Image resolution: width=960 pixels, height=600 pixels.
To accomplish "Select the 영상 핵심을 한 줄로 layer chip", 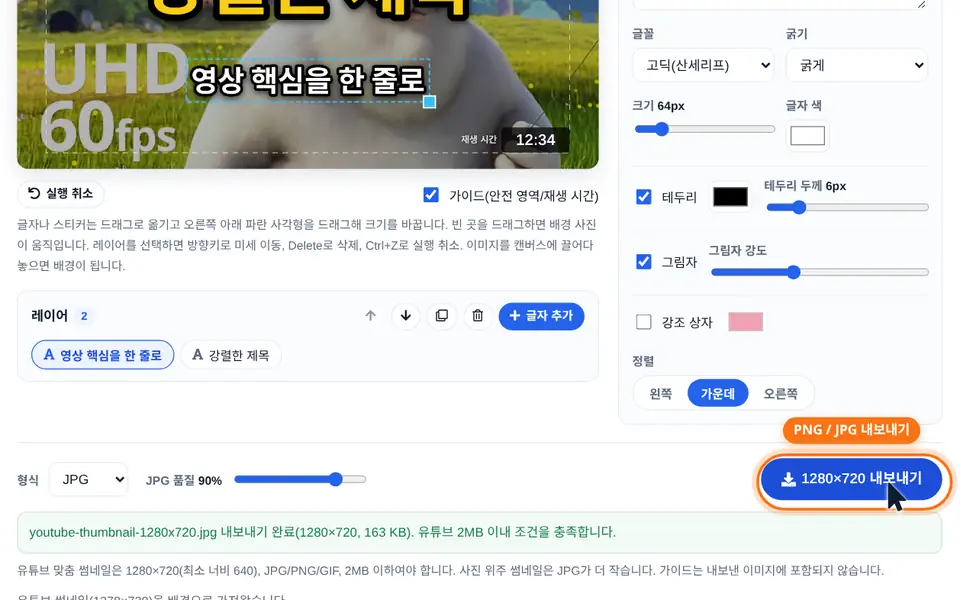I will [x=103, y=355].
